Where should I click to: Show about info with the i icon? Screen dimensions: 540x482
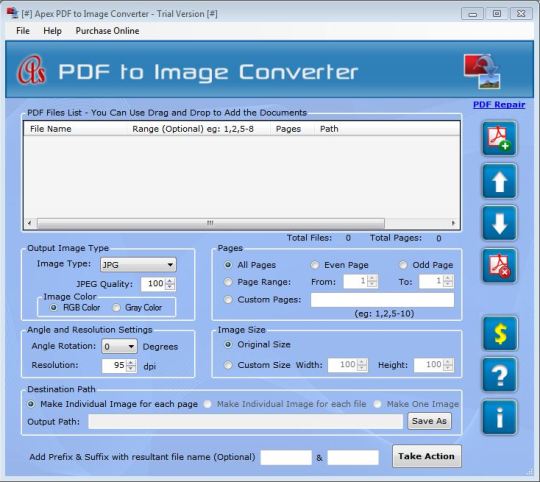[500, 417]
